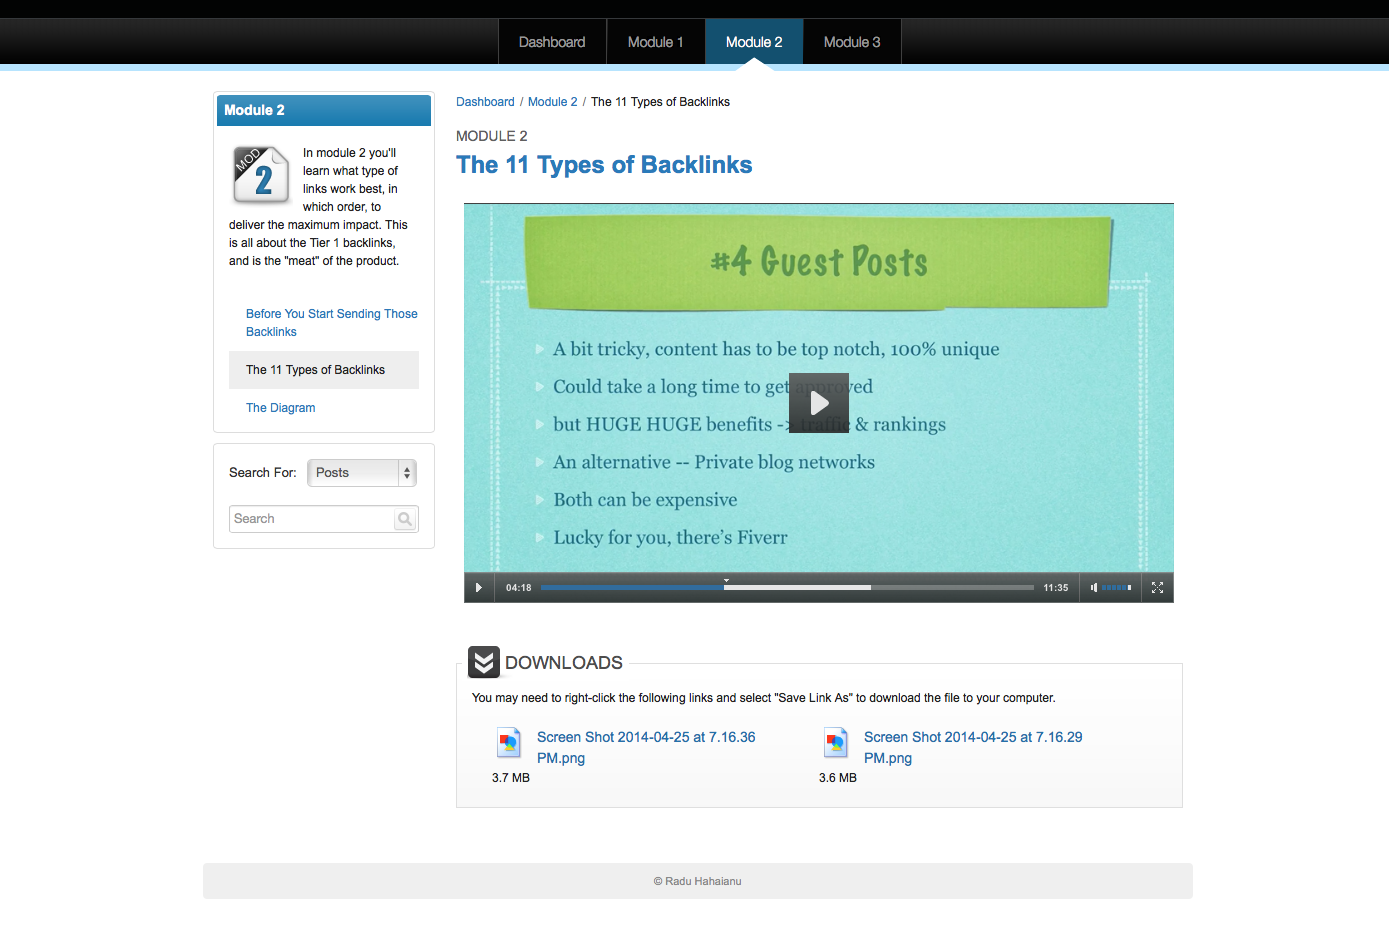Click the large play button overlay on video

(x=818, y=403)
